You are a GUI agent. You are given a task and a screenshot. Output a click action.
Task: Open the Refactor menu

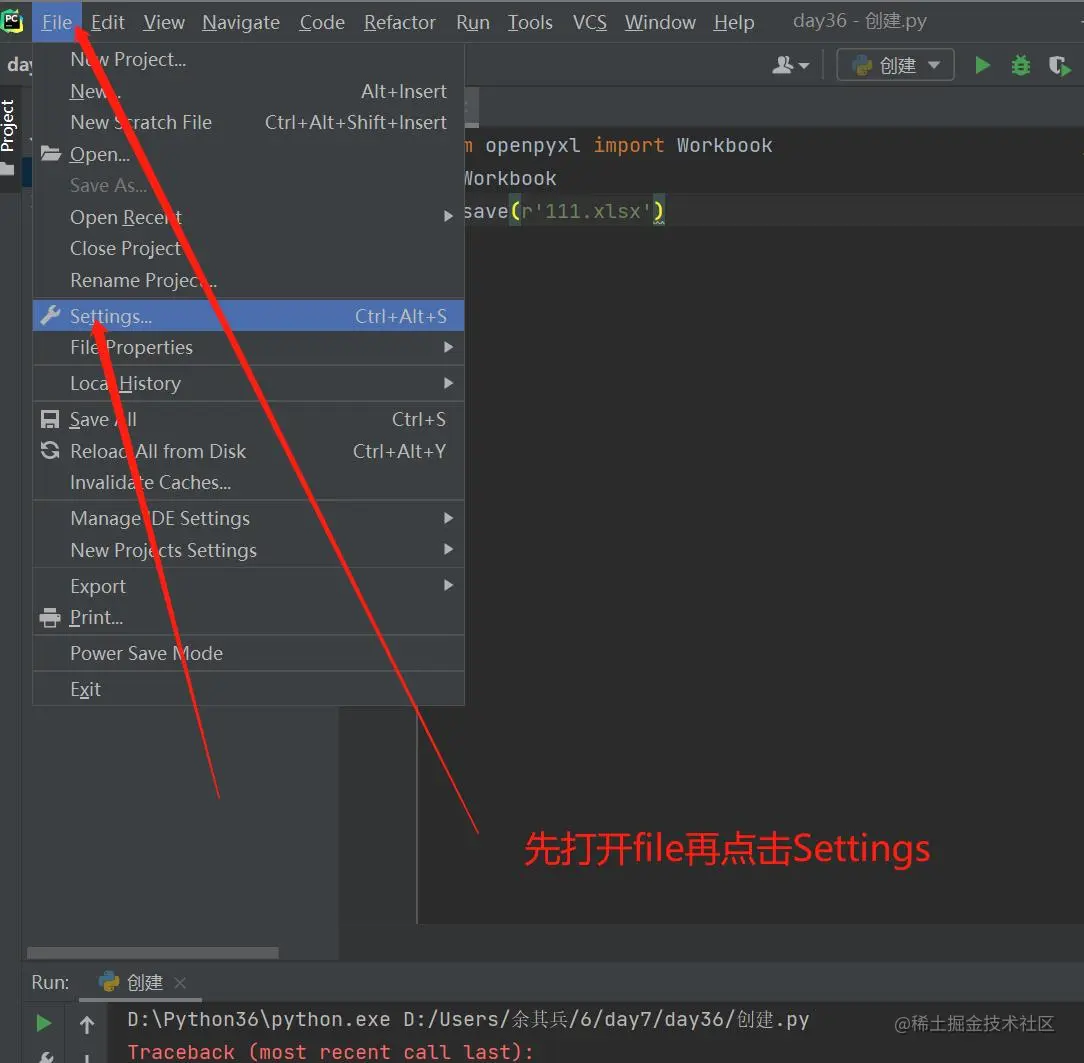400,22
